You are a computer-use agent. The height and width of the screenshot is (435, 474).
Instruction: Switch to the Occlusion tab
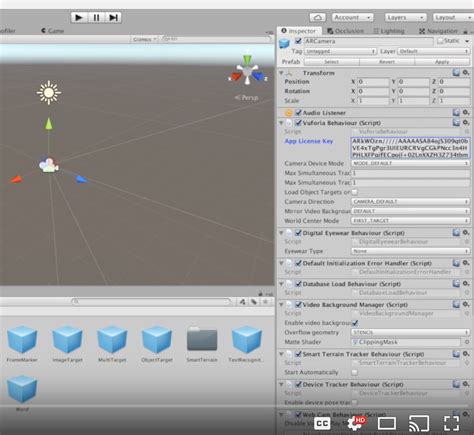(346, 31)
